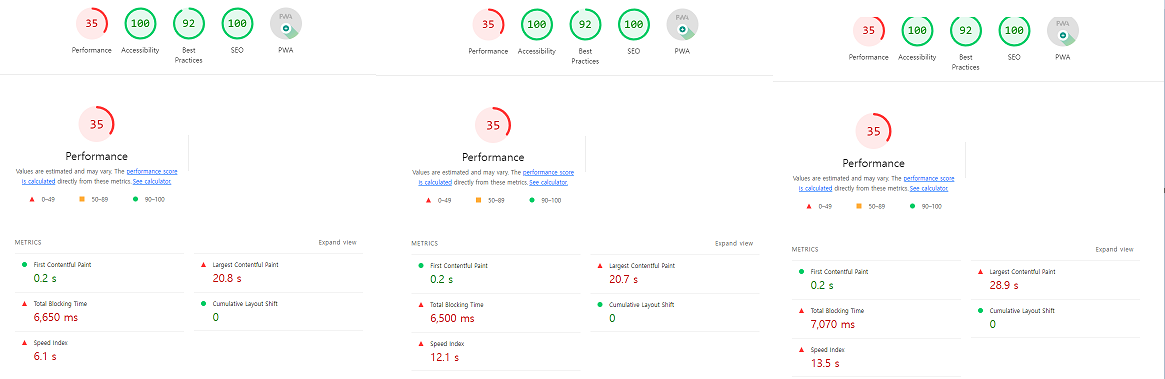Click Total Blocking Time label in right report
The height and width of the screenshot is (379, 1165).
837,311
